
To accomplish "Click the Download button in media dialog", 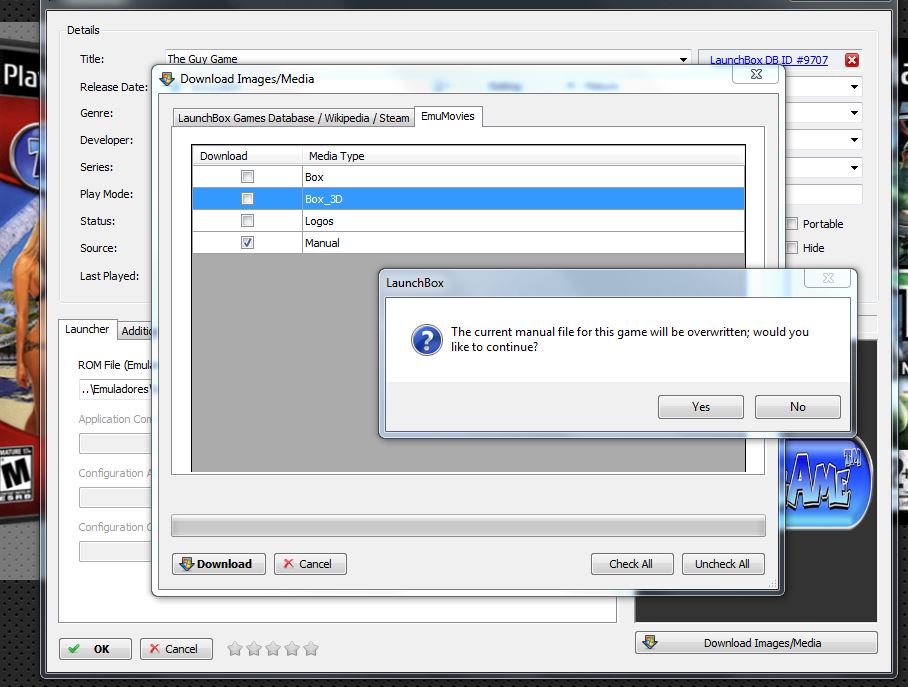I will coord(218,564).
